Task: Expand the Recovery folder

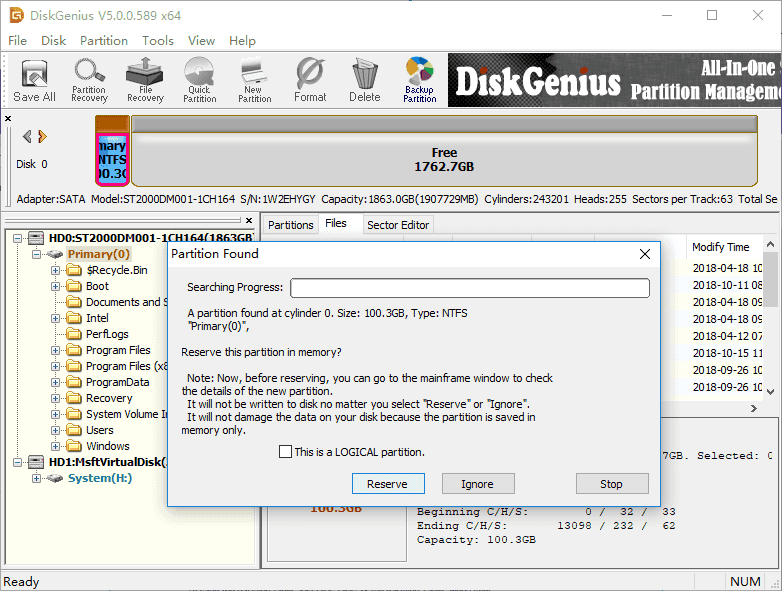Action: tap(55, 398)
